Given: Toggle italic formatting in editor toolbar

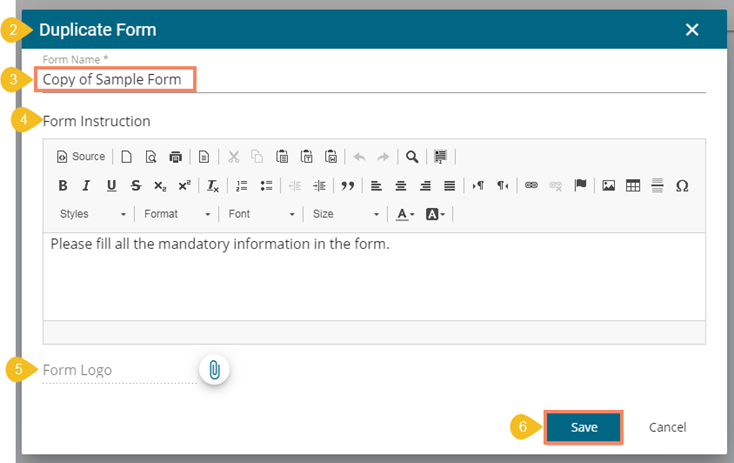Looking at the screenshot, I should pos(87,186).
